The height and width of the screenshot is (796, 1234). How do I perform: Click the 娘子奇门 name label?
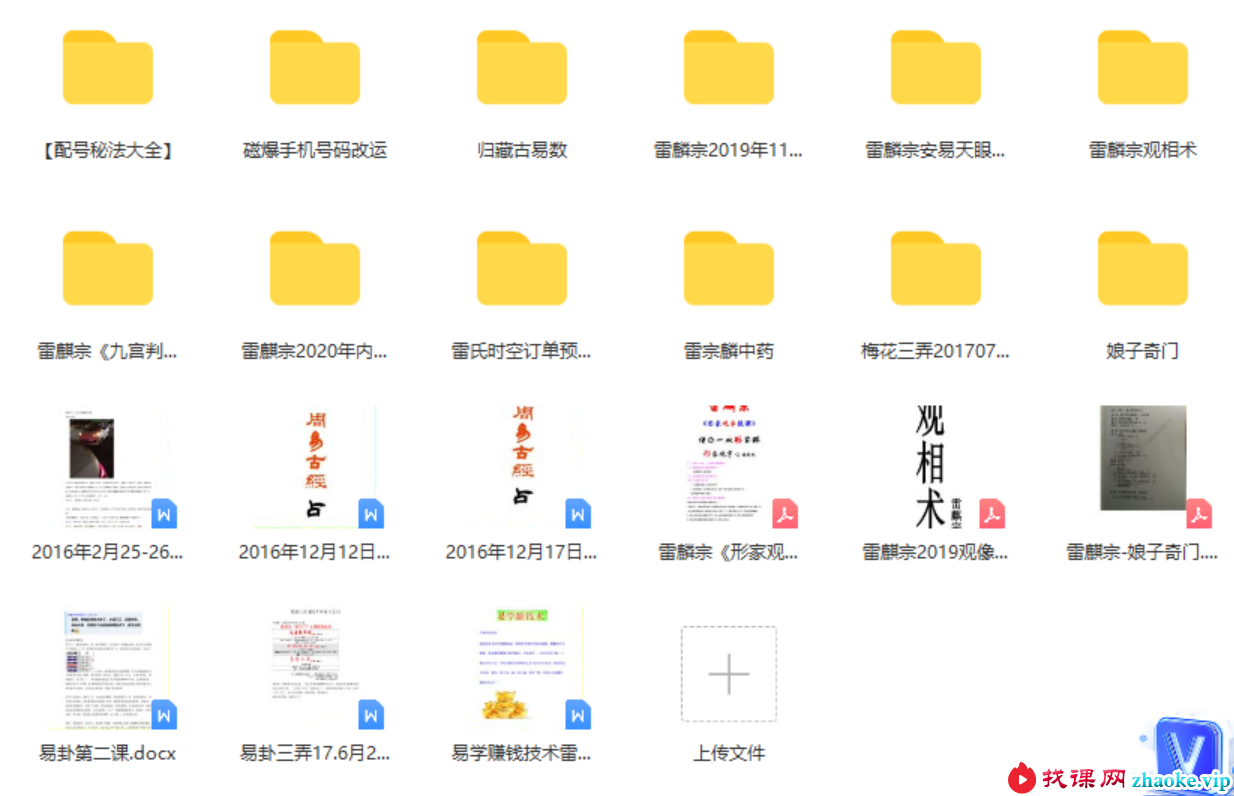1143,352
